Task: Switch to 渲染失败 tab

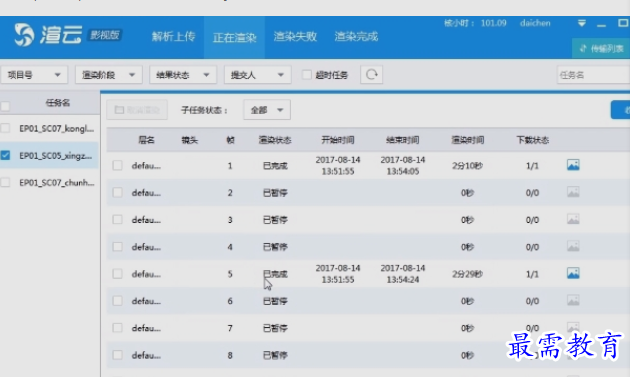Action: (295, 37)
